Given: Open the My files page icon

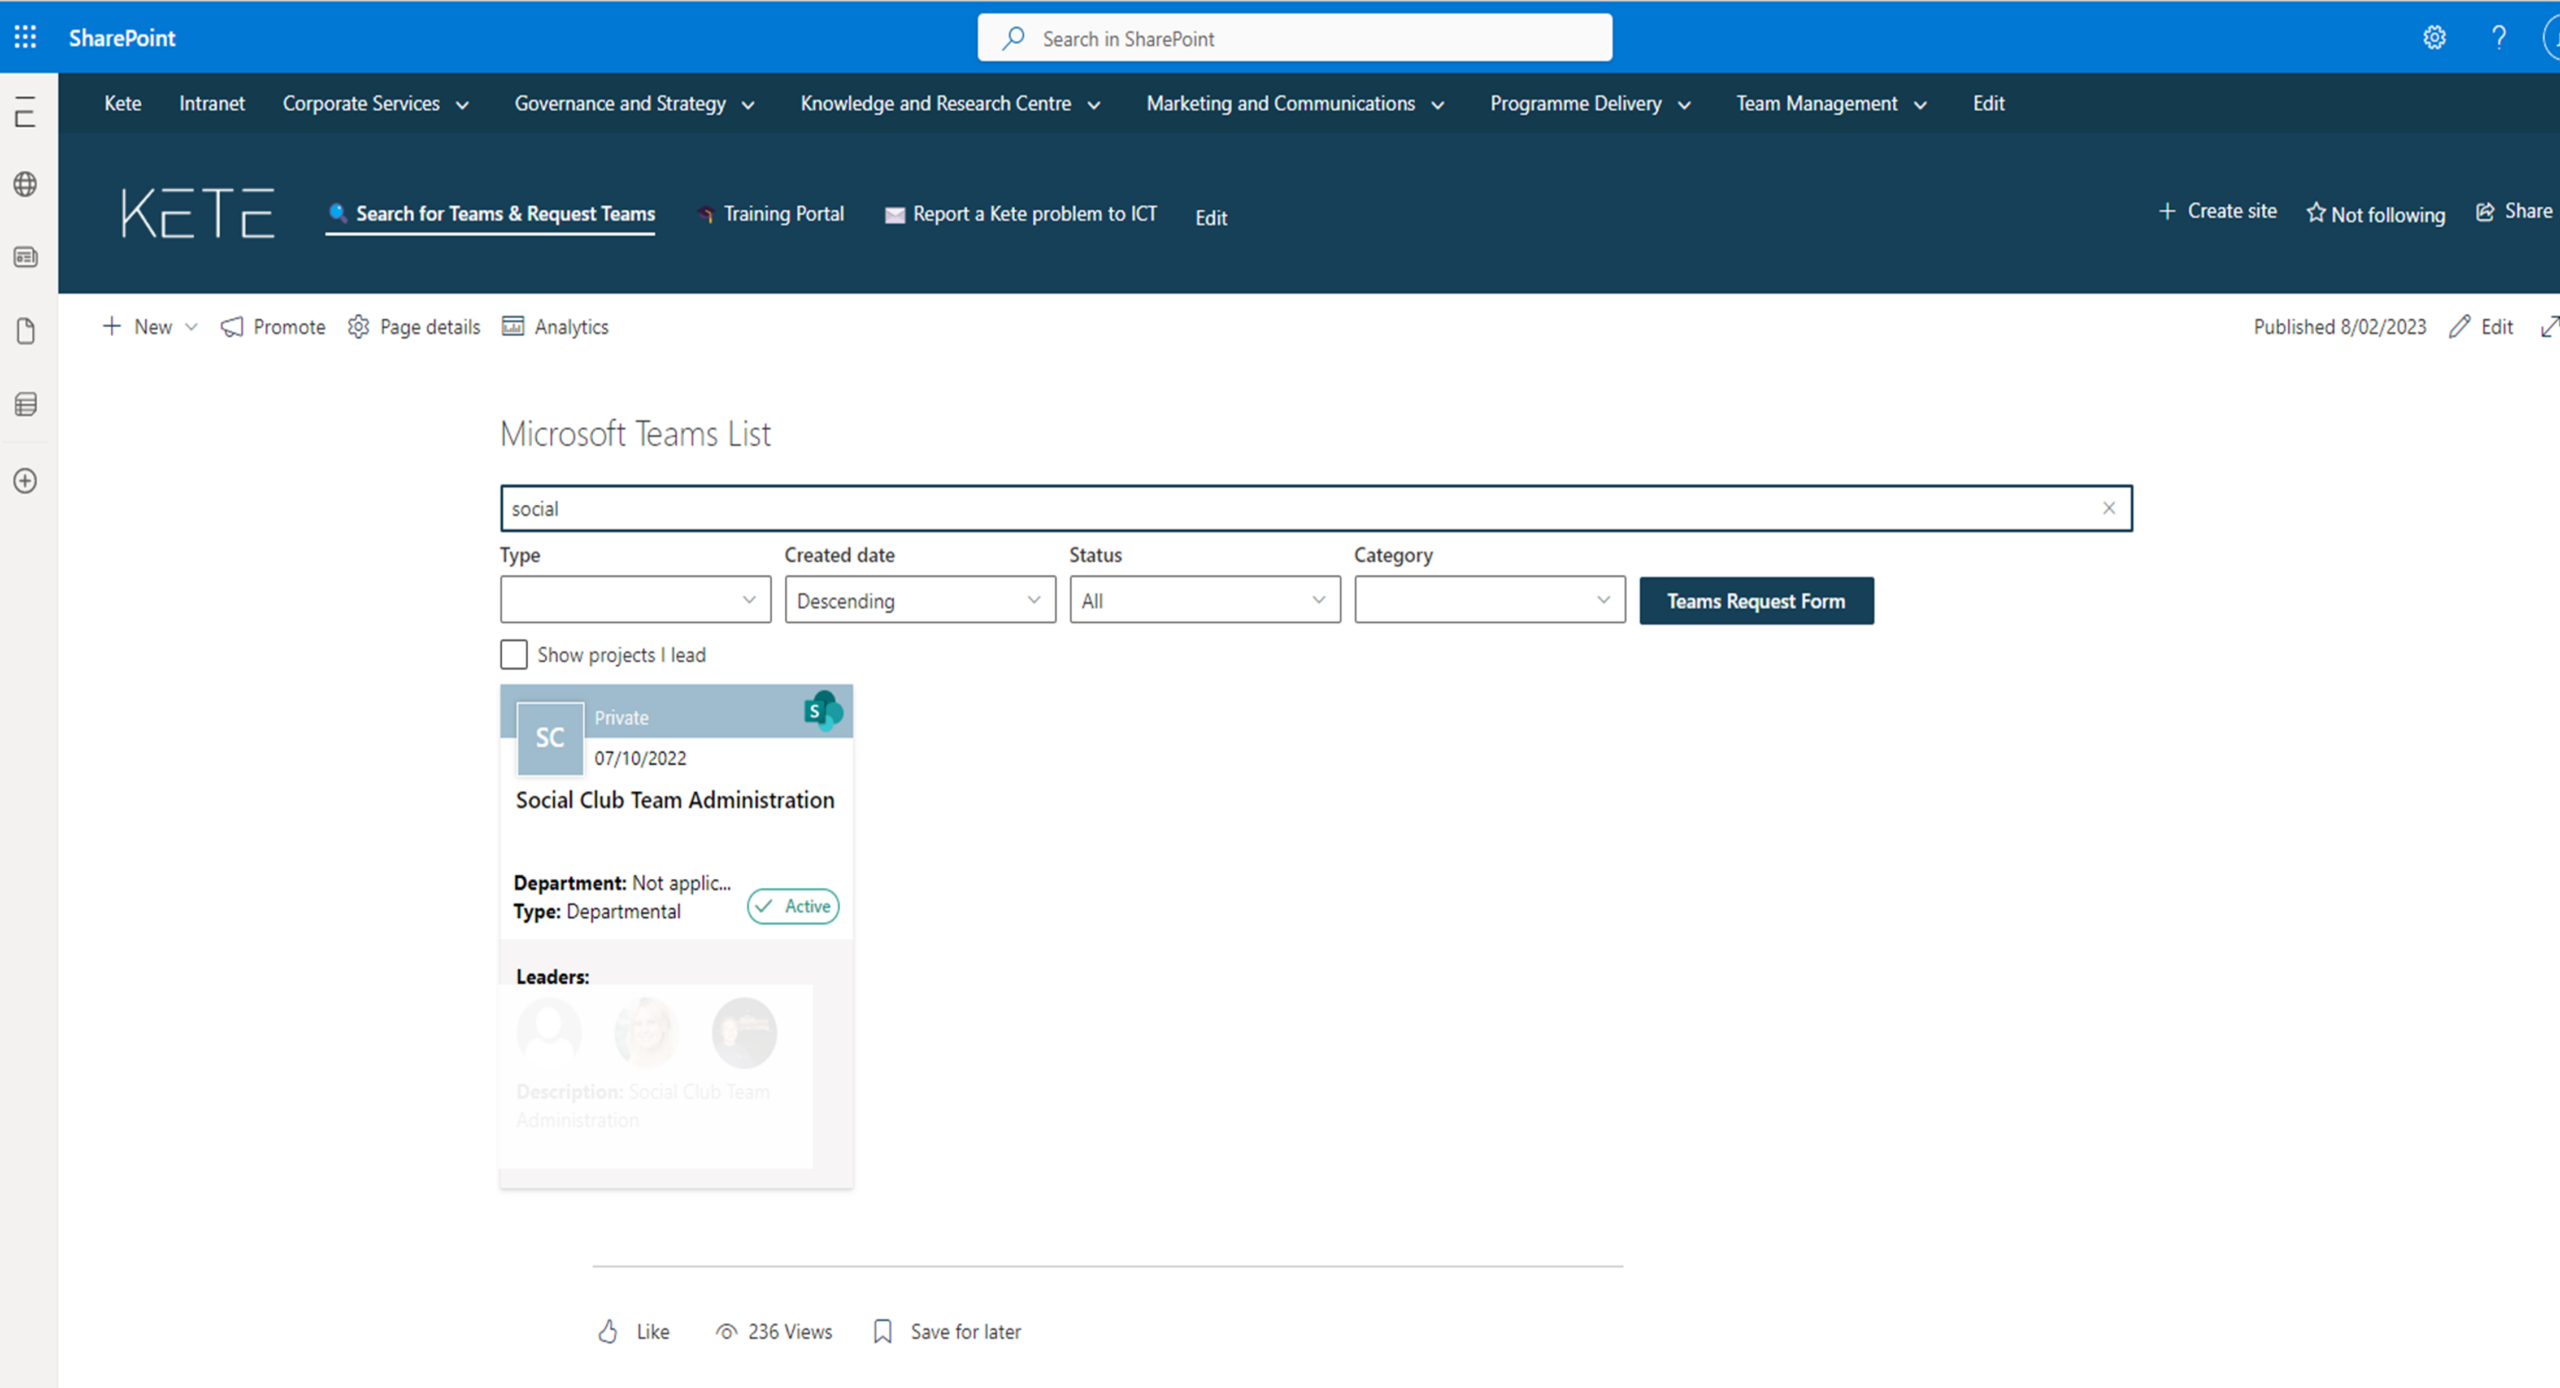Looking at the screenshot, I should (26, 331).
